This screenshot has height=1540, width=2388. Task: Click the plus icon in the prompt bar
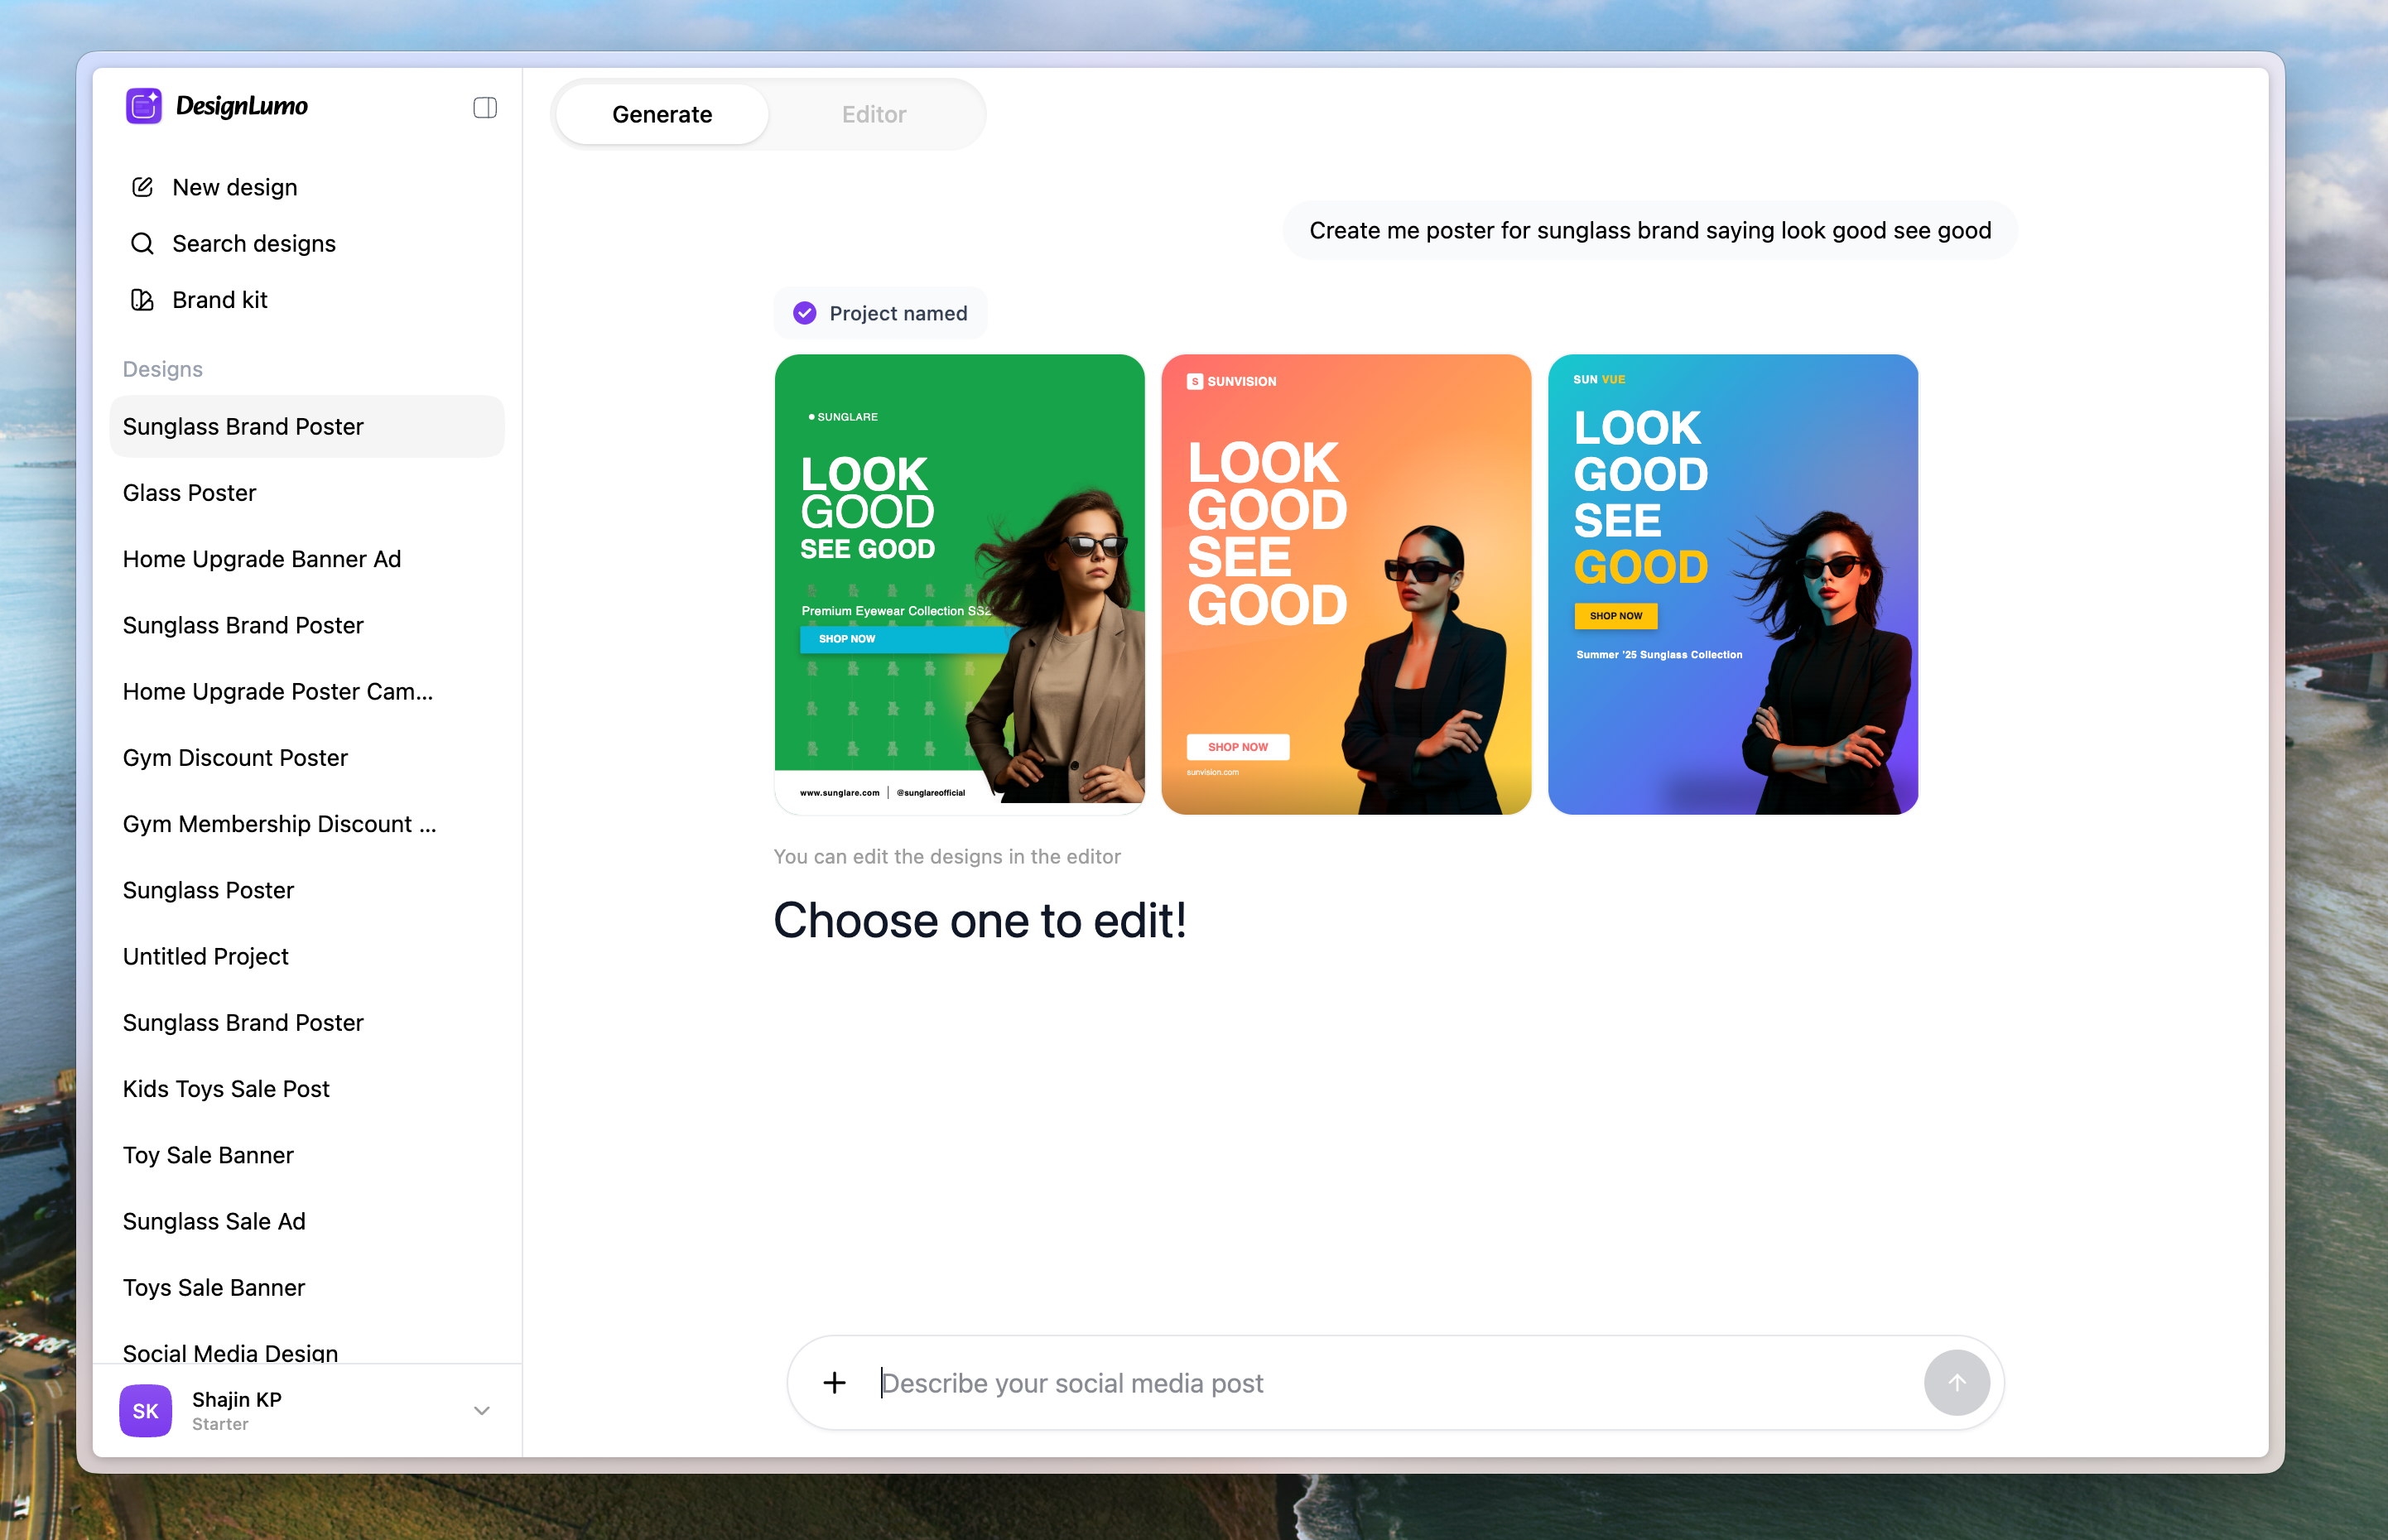pos(833,1383)
